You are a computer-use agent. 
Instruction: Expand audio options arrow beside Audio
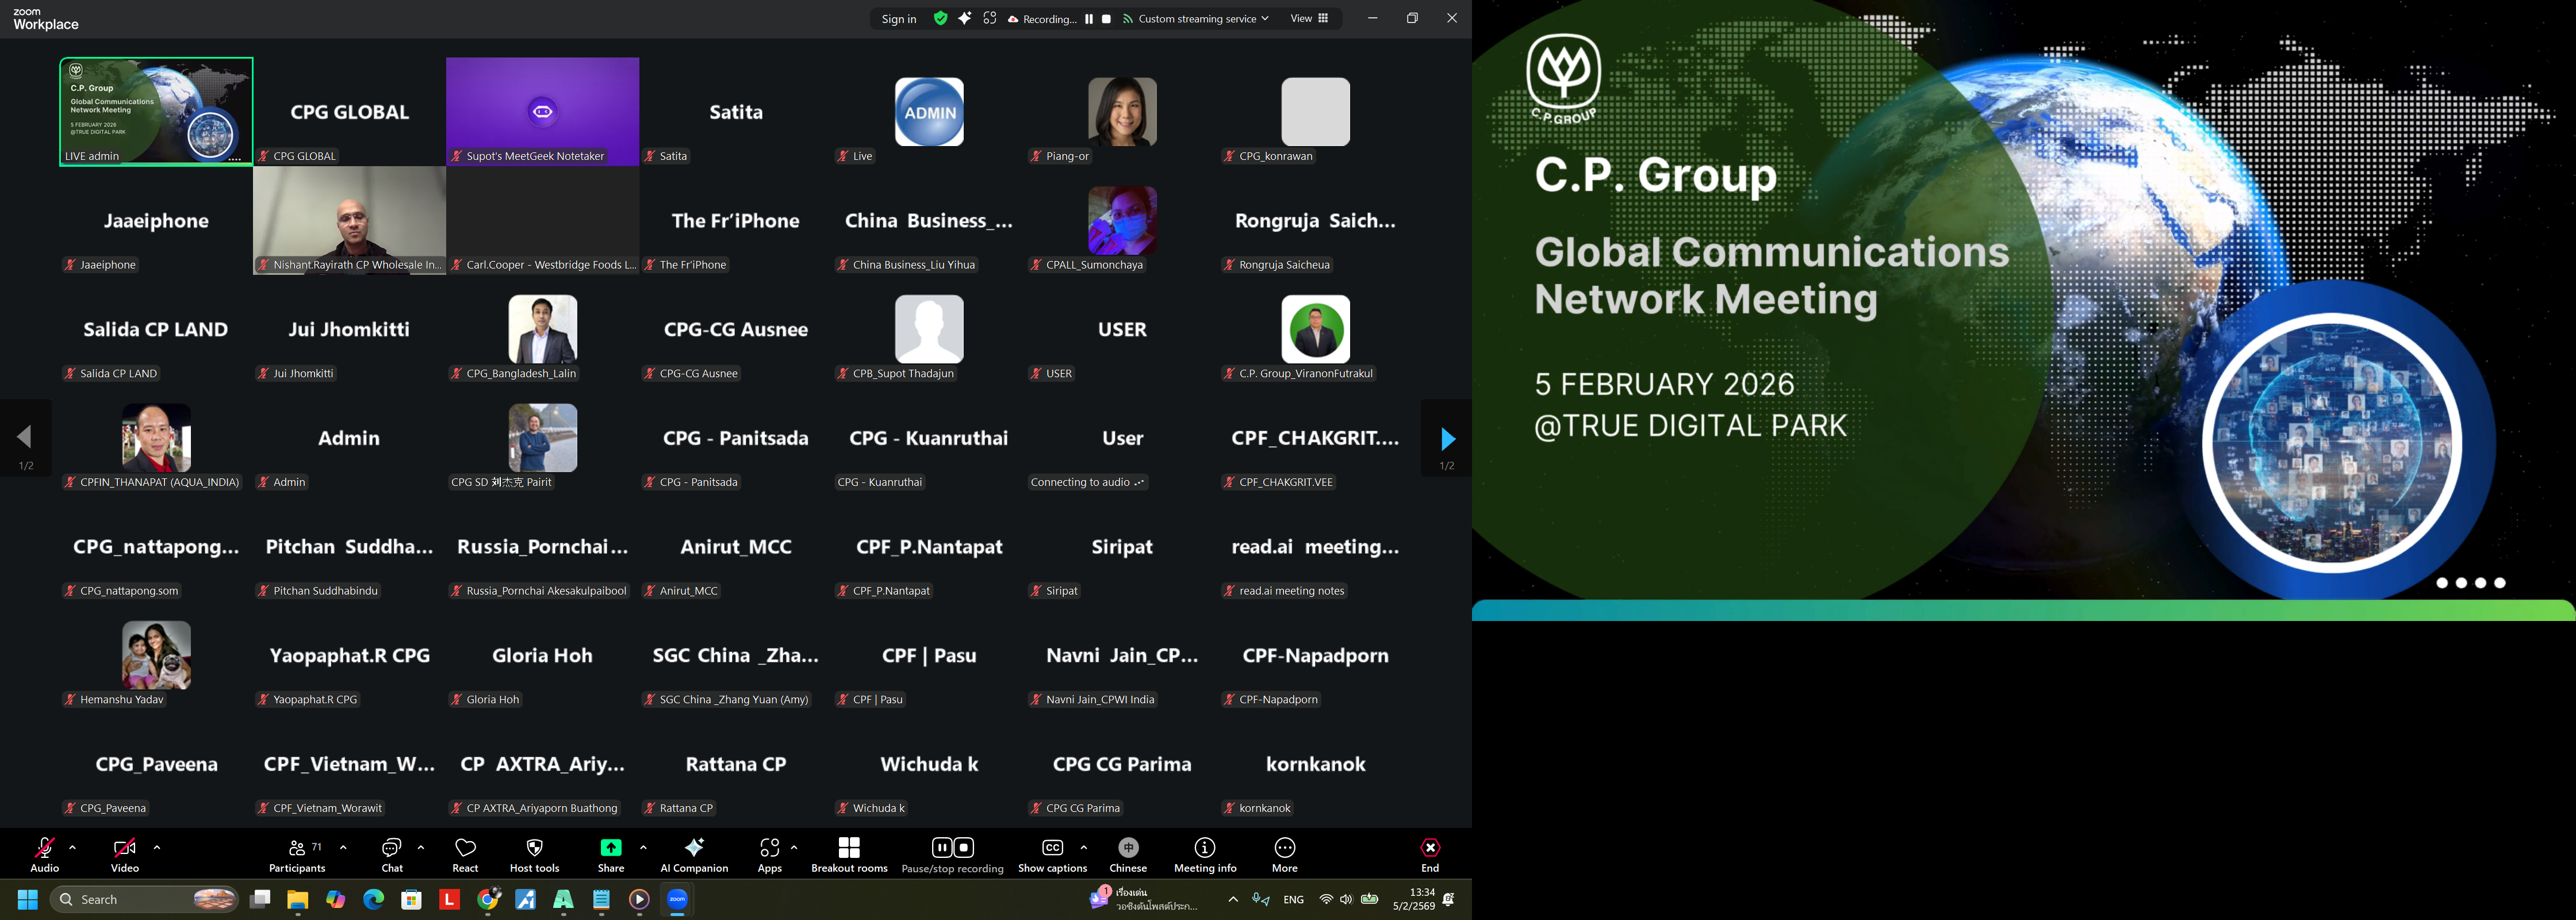click(x=72, y=847)
